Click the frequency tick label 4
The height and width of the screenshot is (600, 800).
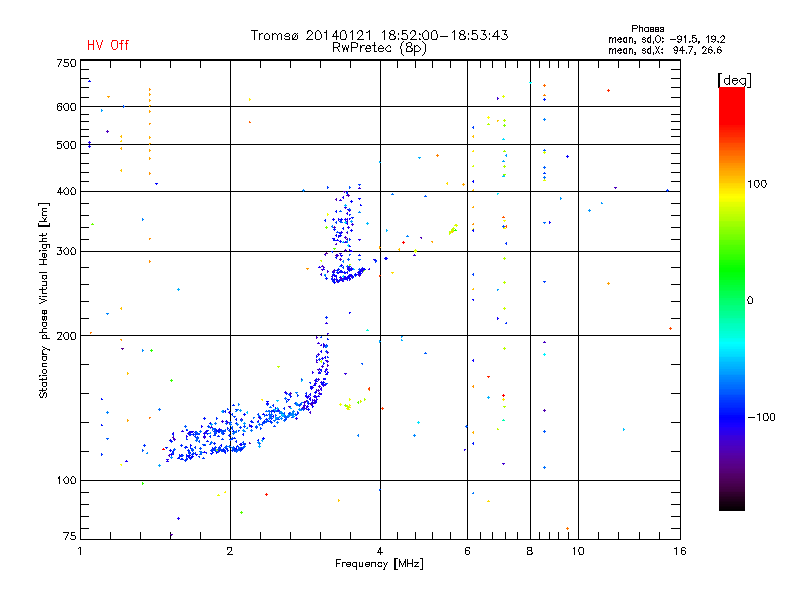[x=380, y=551]
